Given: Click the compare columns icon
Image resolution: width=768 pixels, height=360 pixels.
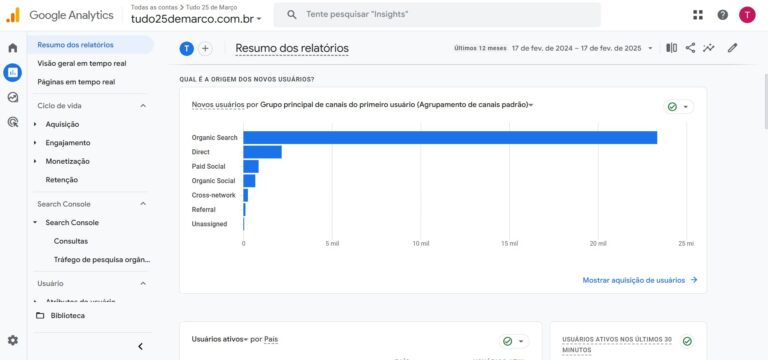Looking at the screenshot, I should point(672,48).
